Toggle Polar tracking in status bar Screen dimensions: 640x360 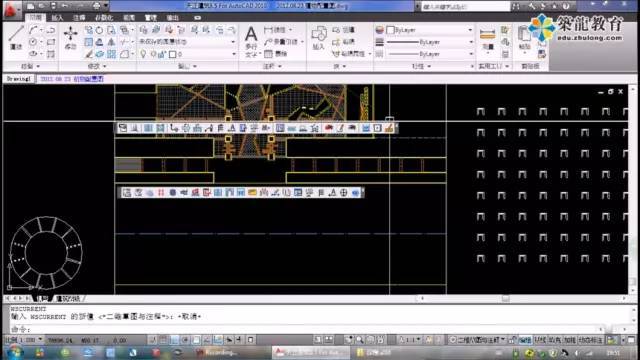click(185, 340)
